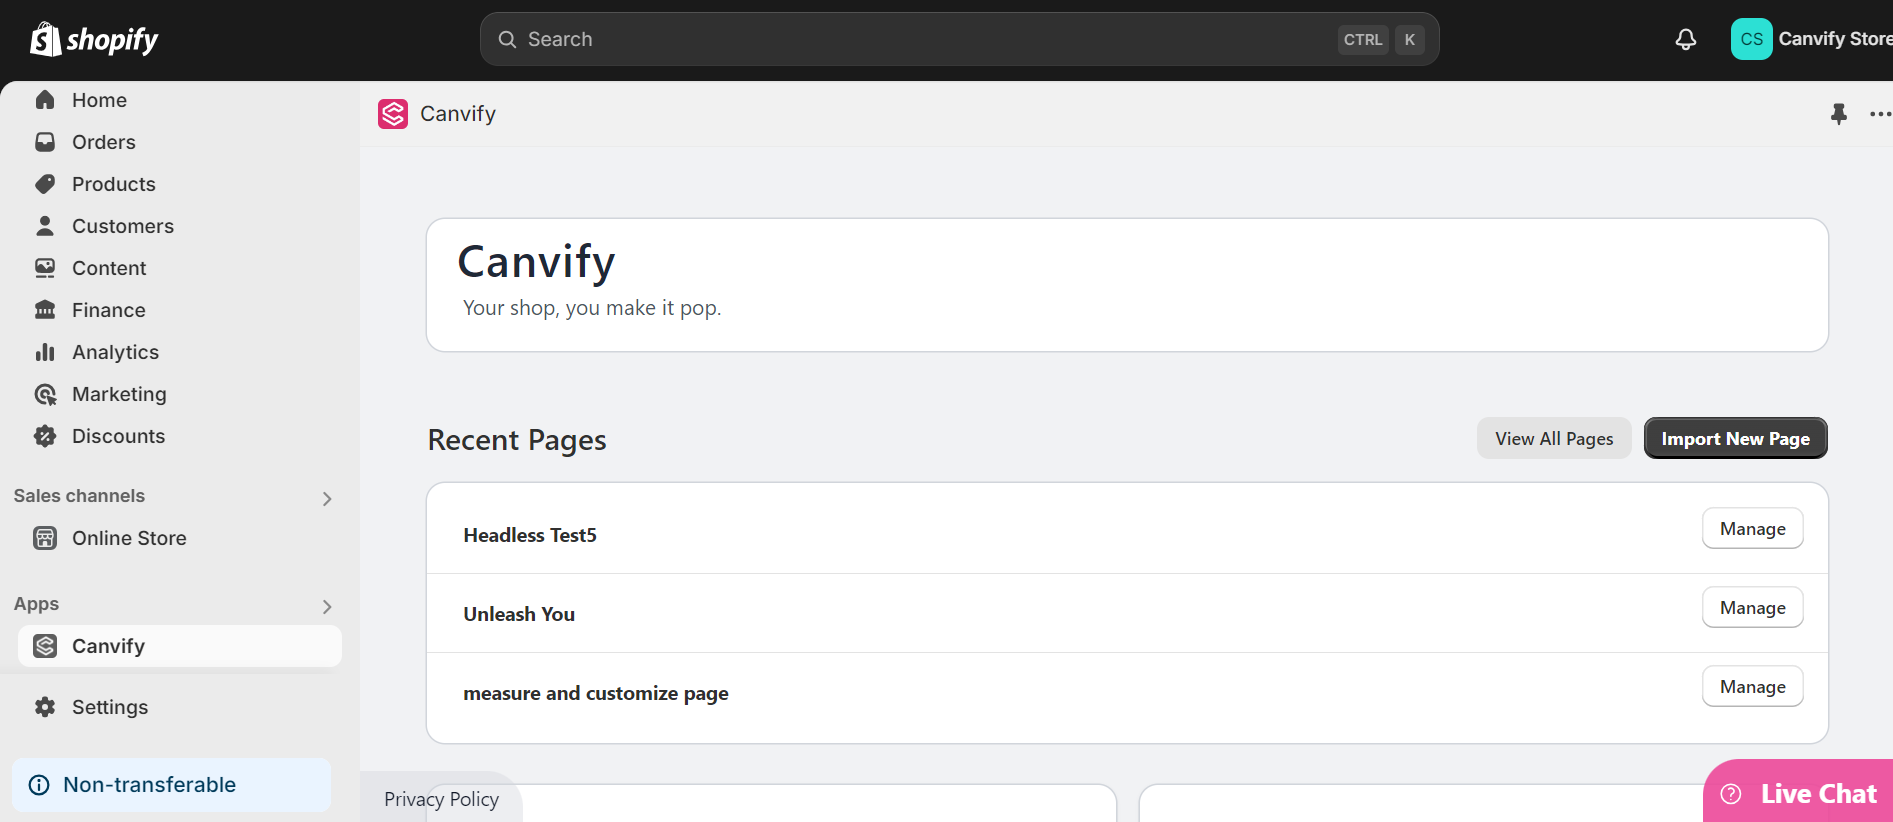This screenshot has width=1893, height=822.
Task: Click the search magnifier icon
Action: [x=507, y=39]
